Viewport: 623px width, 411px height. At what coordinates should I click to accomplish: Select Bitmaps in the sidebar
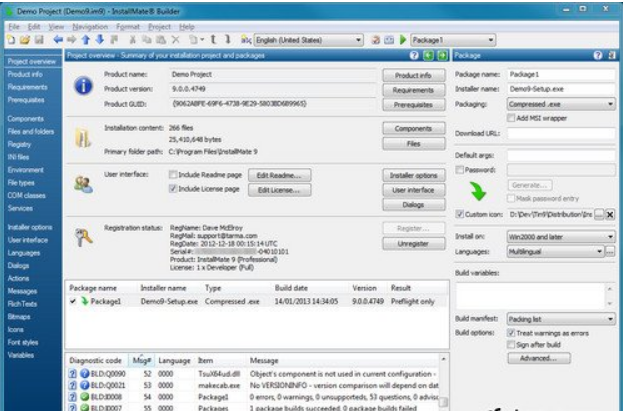click(x=19, y=317)
